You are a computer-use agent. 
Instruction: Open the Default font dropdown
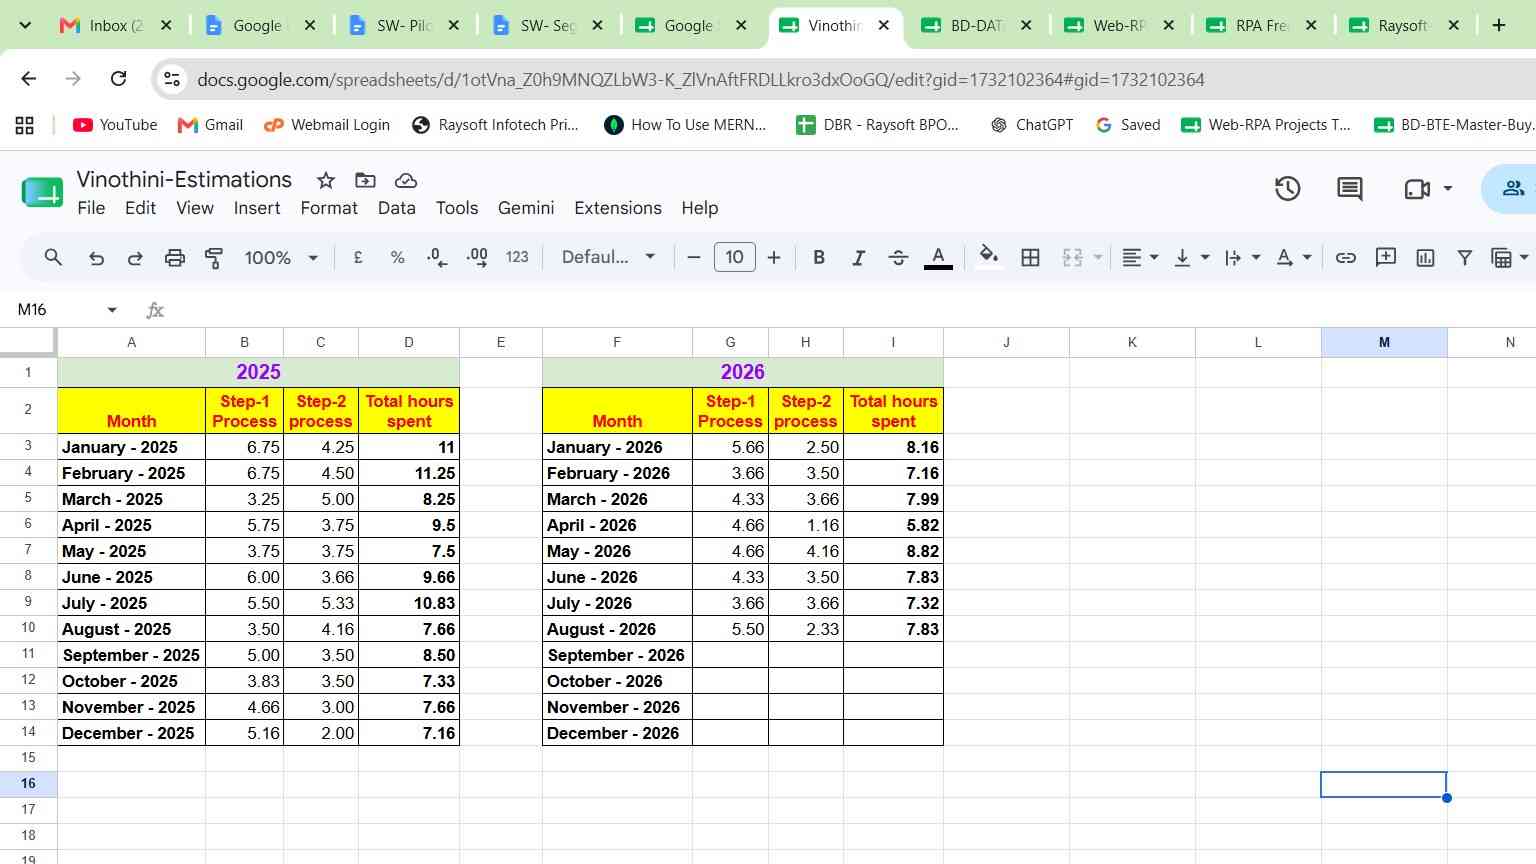coord(608,257)
